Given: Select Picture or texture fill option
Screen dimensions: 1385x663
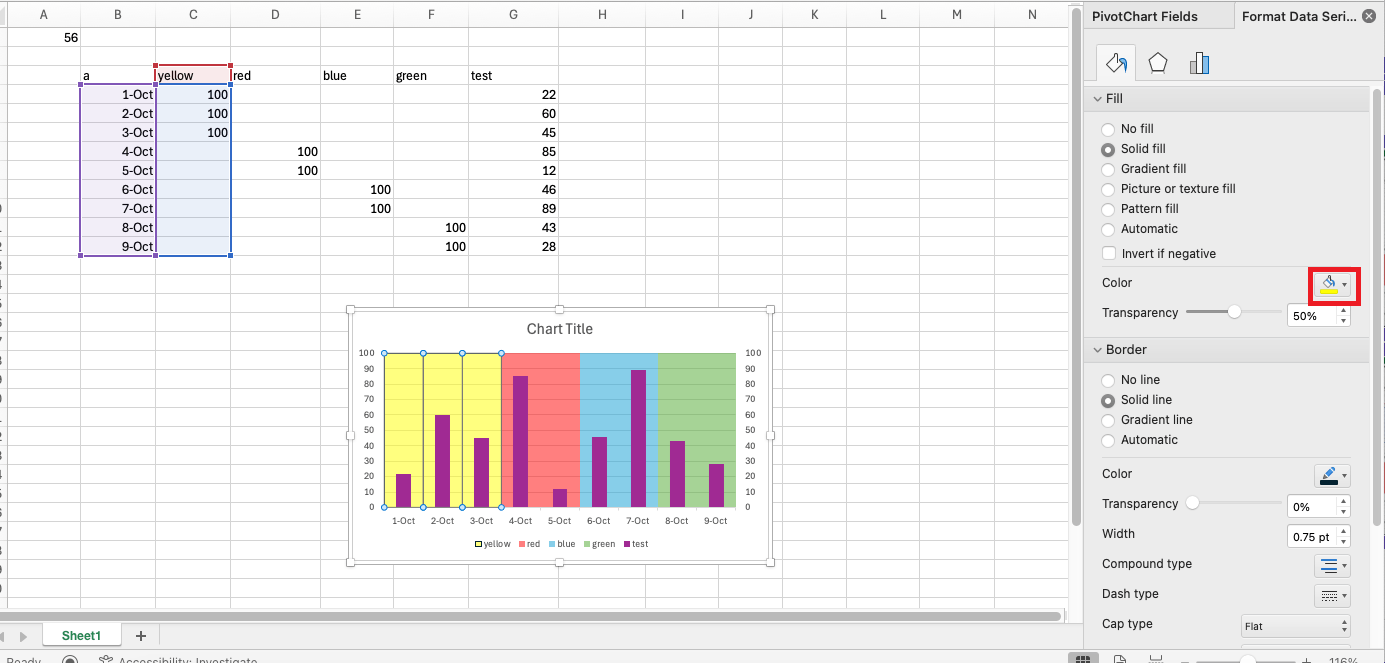Looking at the screenshot, I should click(x=1108, y=189).
